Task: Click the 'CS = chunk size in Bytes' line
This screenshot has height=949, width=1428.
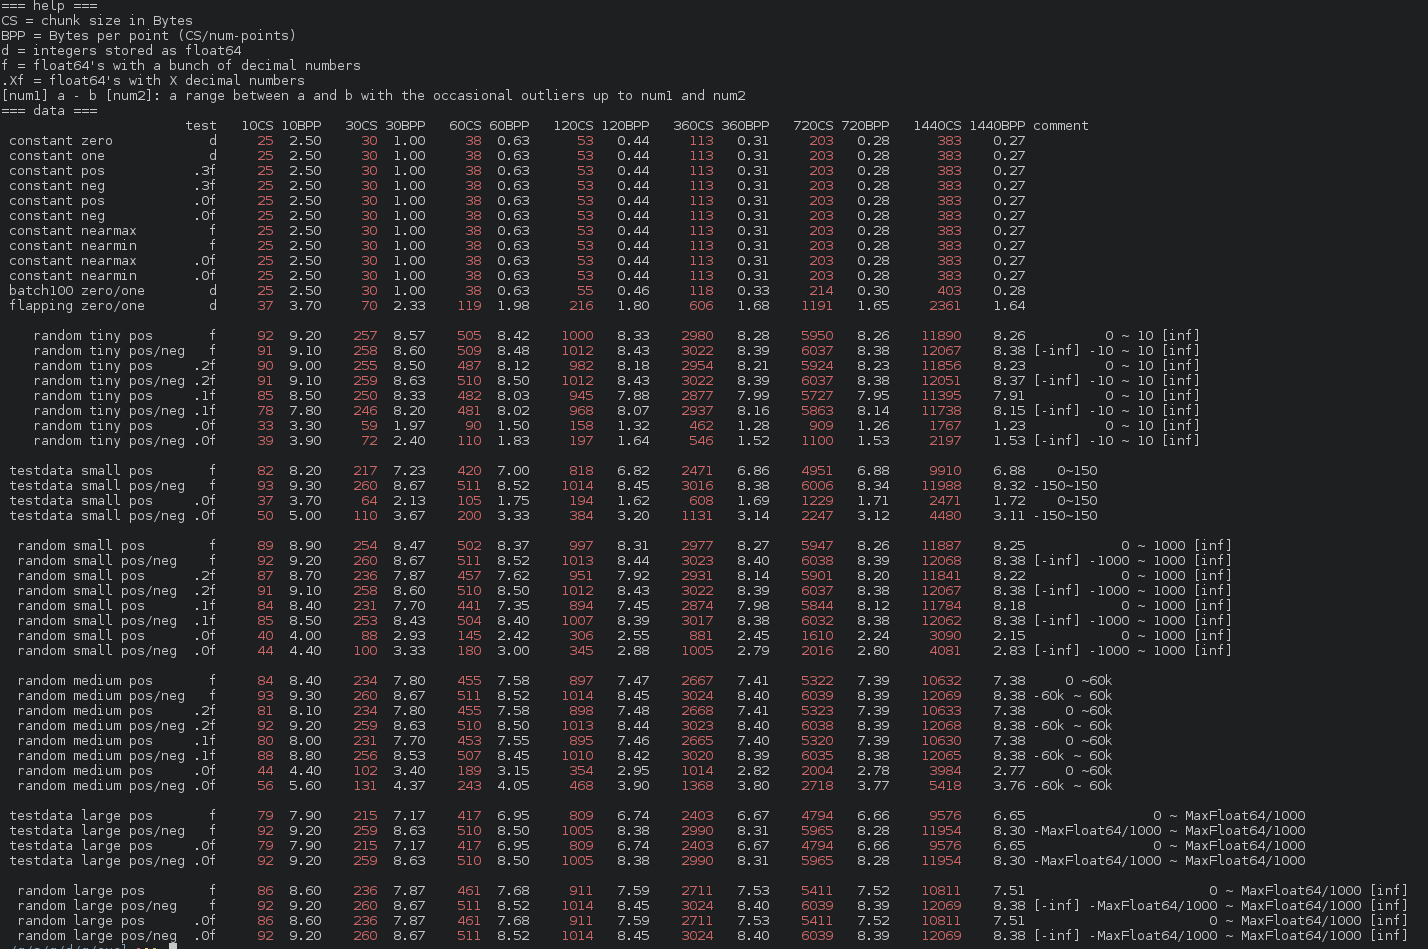Action: pyautogui.click(x=97, y=20)
